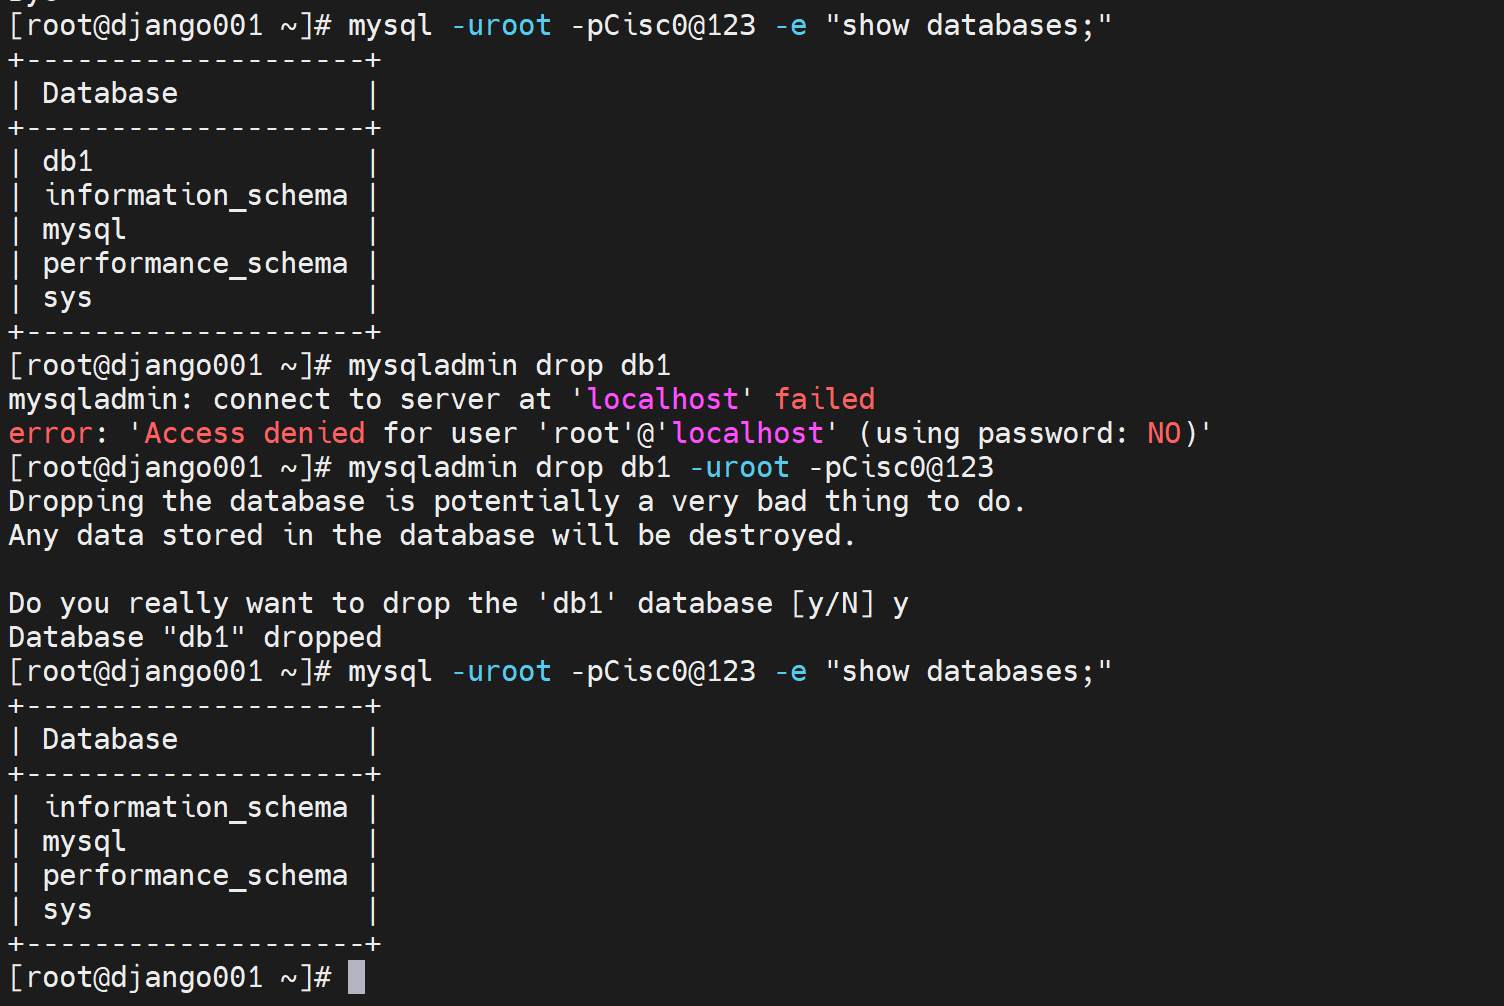
Task: Click "performance_schema" in the last database table
Action: [x=195, y=875]
